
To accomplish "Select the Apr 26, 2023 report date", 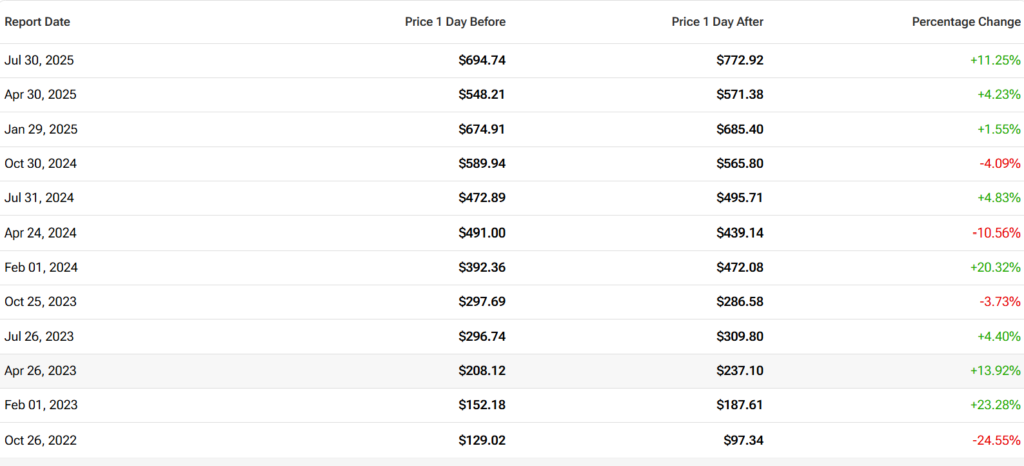I will coord(40,371).
